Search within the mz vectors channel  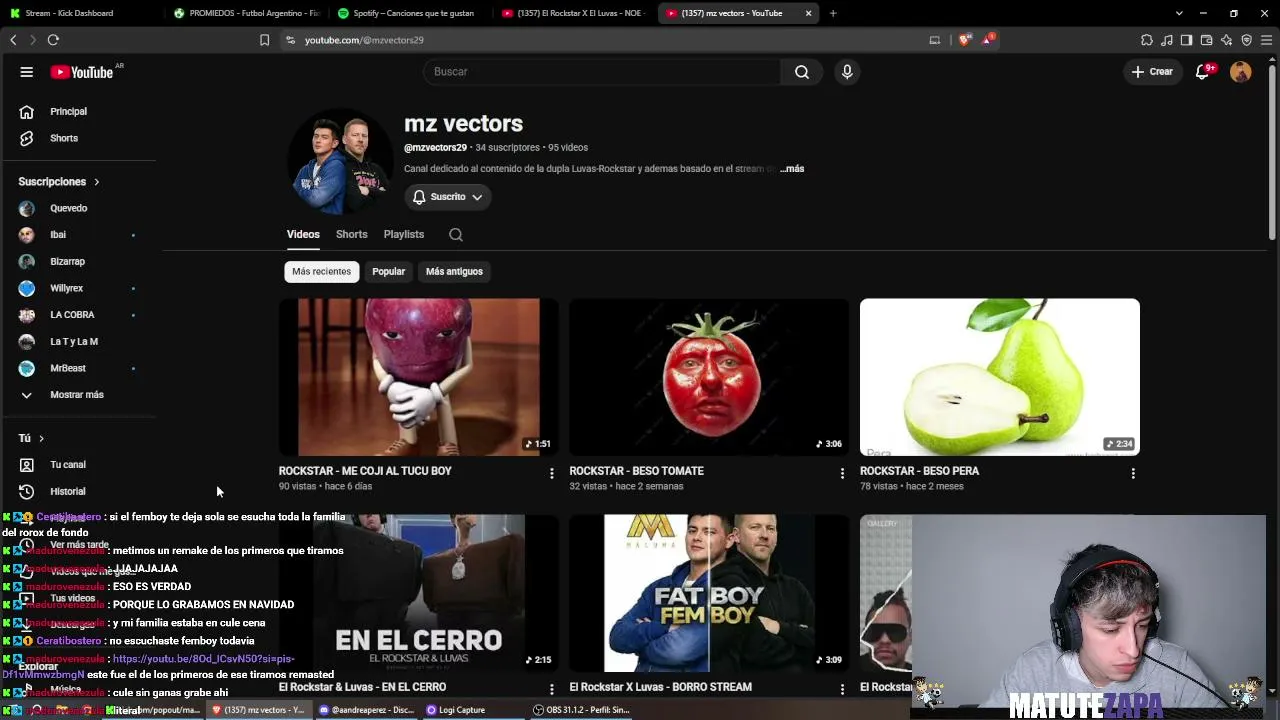pos(456,235)
